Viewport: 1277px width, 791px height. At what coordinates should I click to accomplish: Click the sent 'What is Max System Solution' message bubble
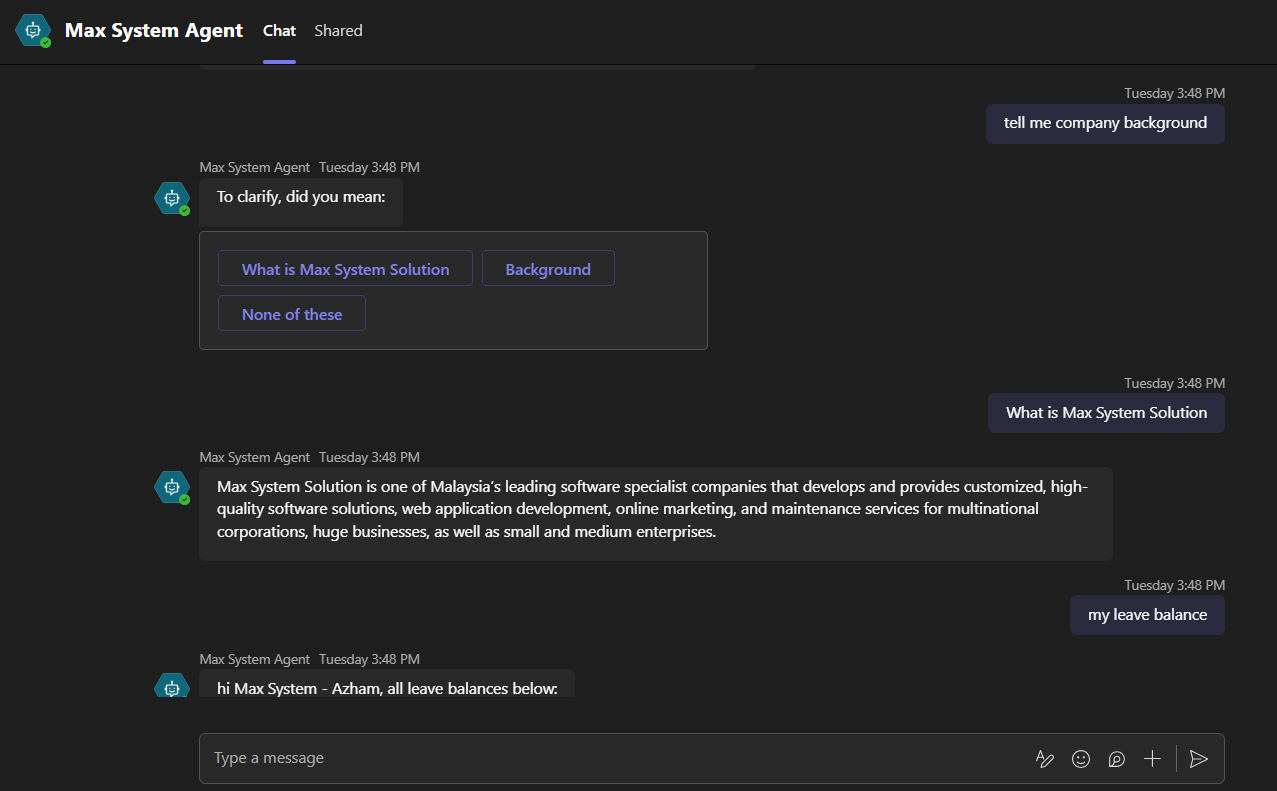click(1106, 413)
